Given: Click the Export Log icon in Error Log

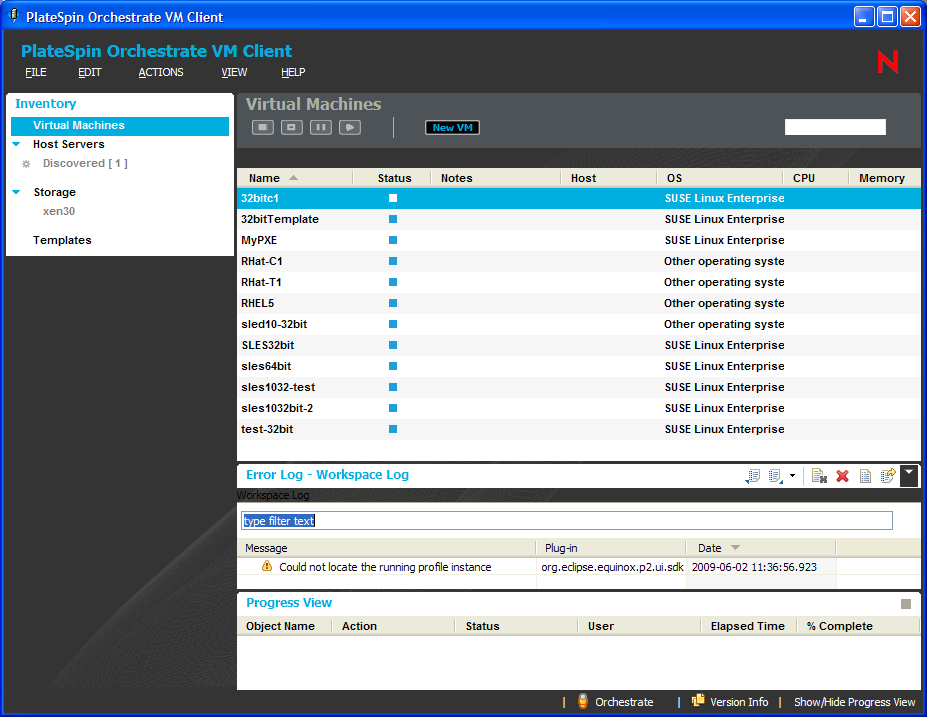Looking at the screenshot, I should click(753, 476).
